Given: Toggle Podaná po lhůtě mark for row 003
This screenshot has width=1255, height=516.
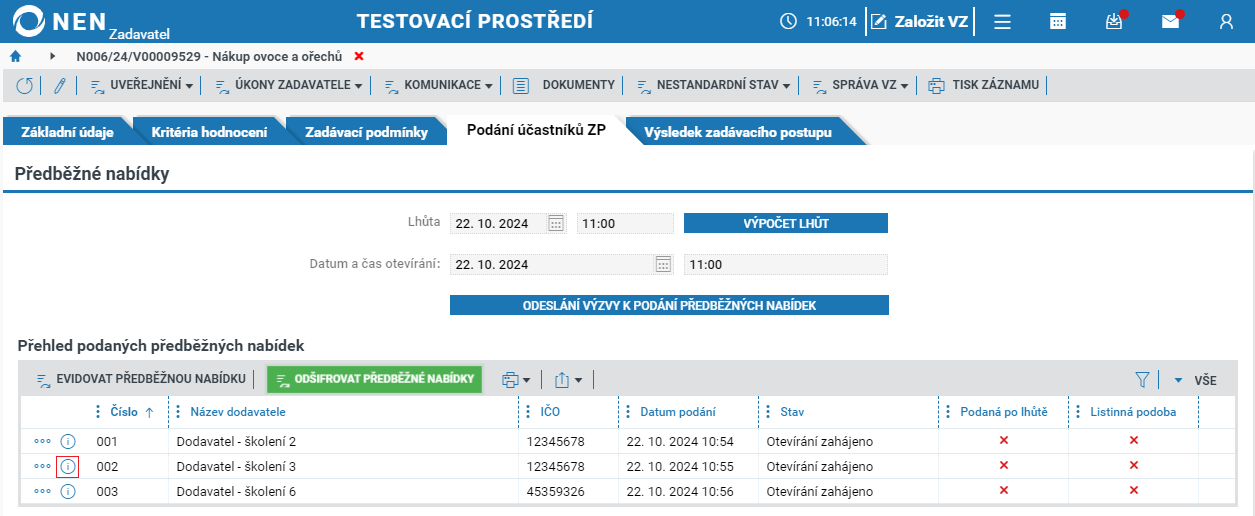Looking at the screenshot, I should [1004, 491].
